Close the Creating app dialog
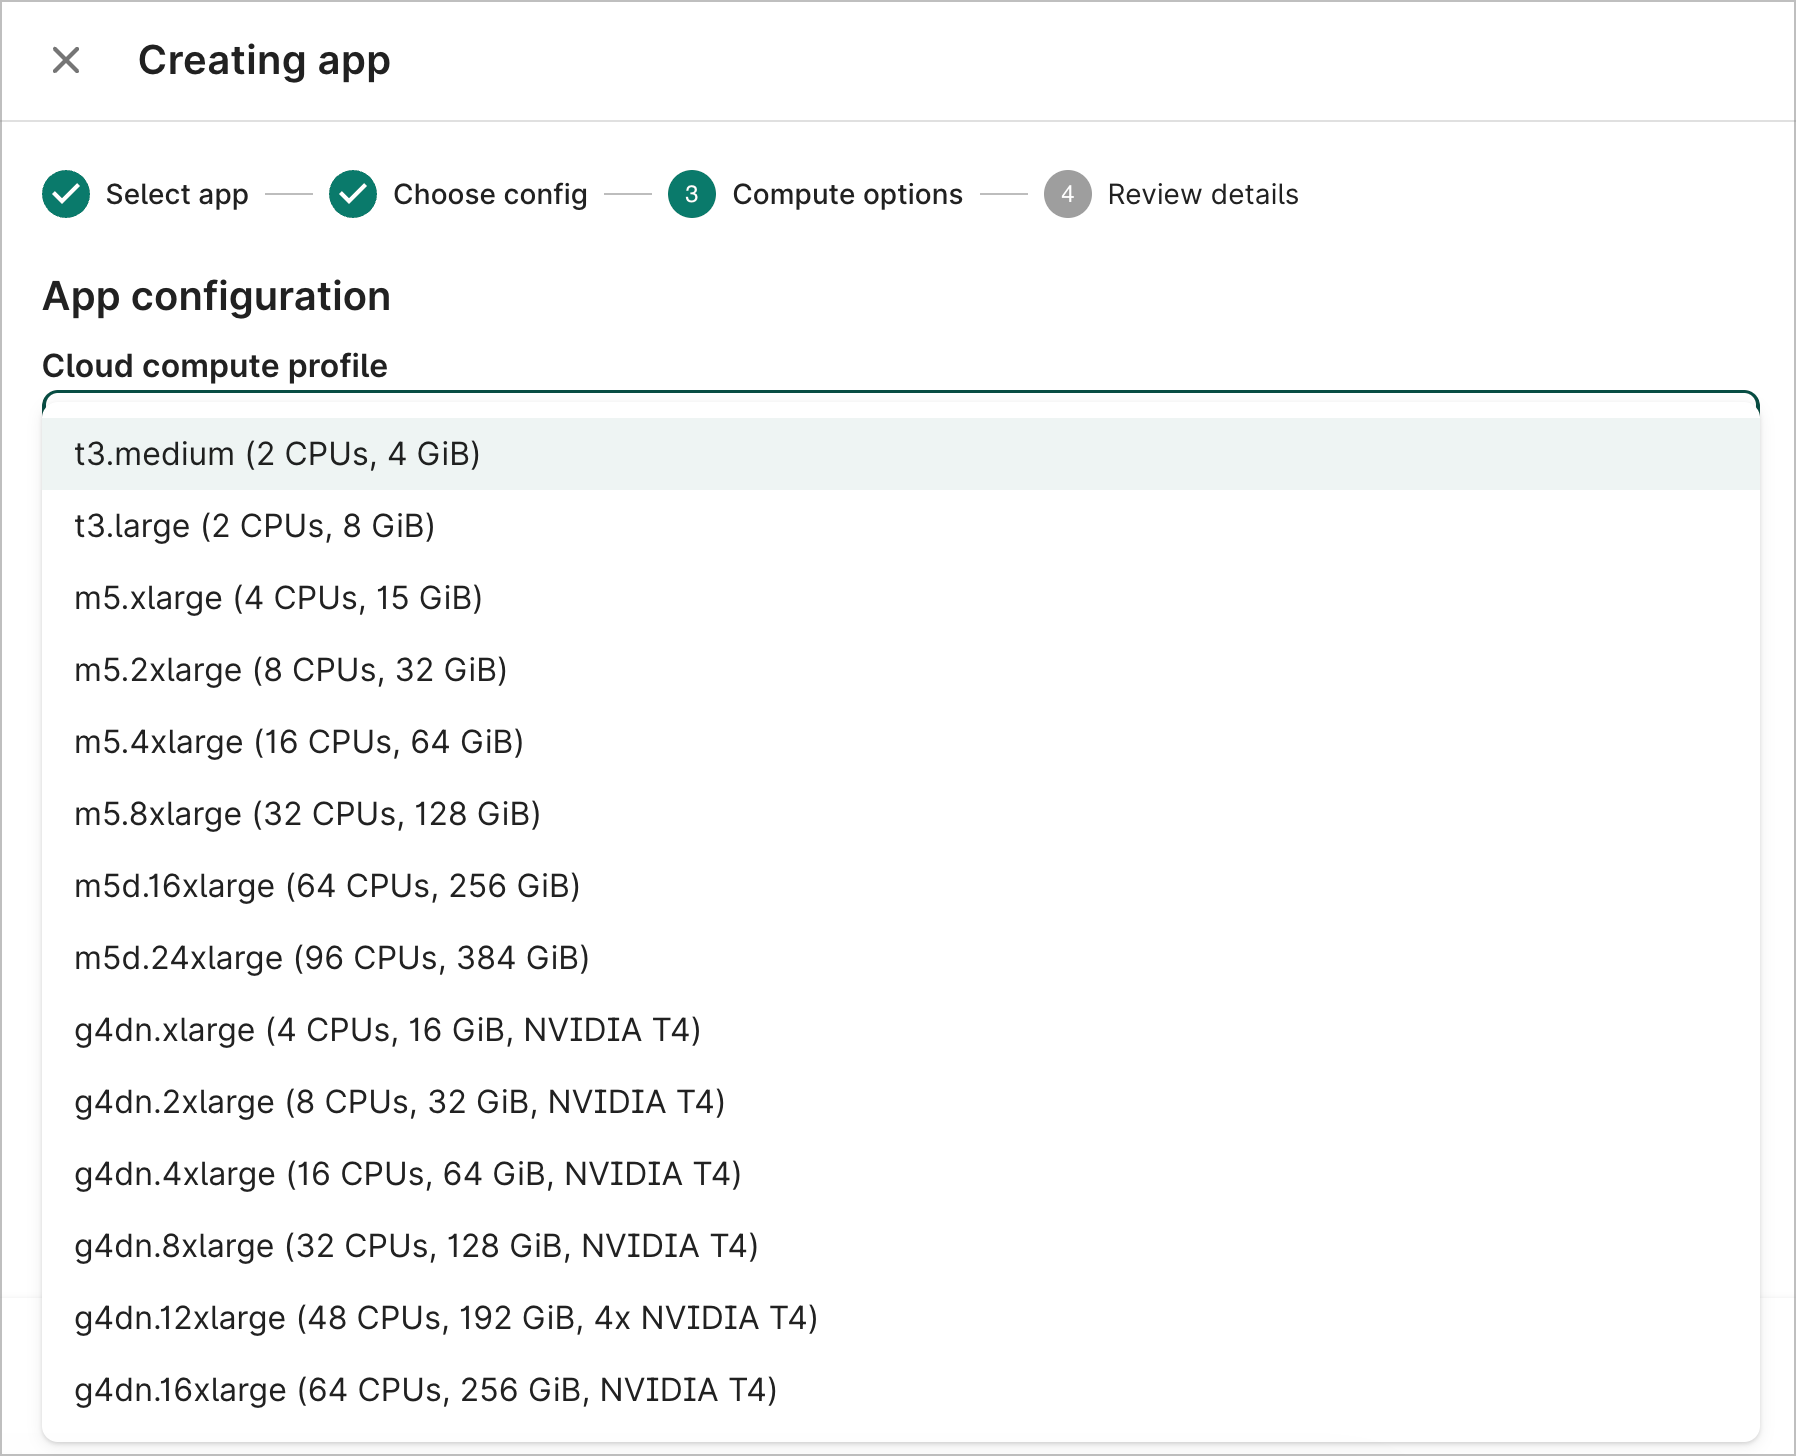The width and height of the screenshot is (1796, 1456). (66, 61)
